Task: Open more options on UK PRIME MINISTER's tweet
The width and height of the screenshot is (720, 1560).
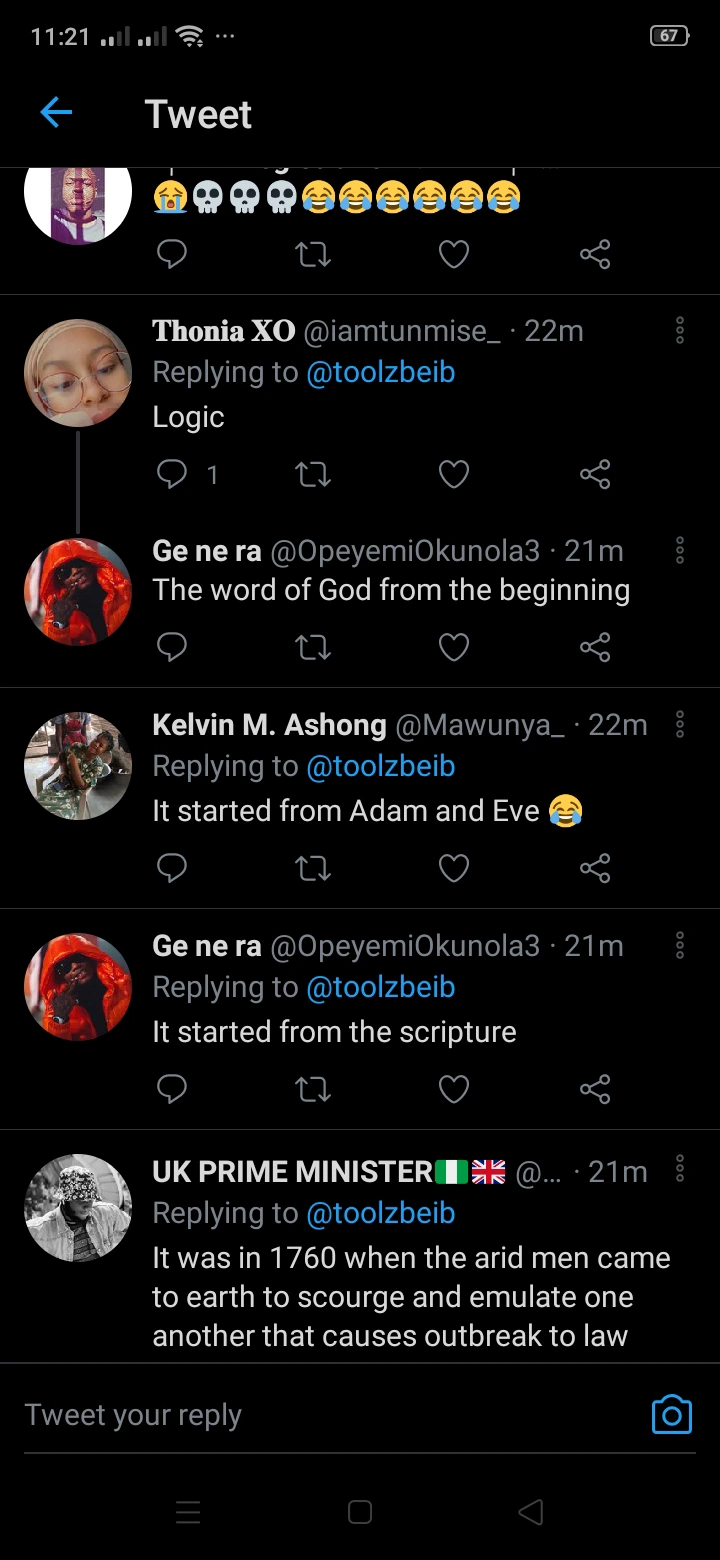Action: 680,1169
